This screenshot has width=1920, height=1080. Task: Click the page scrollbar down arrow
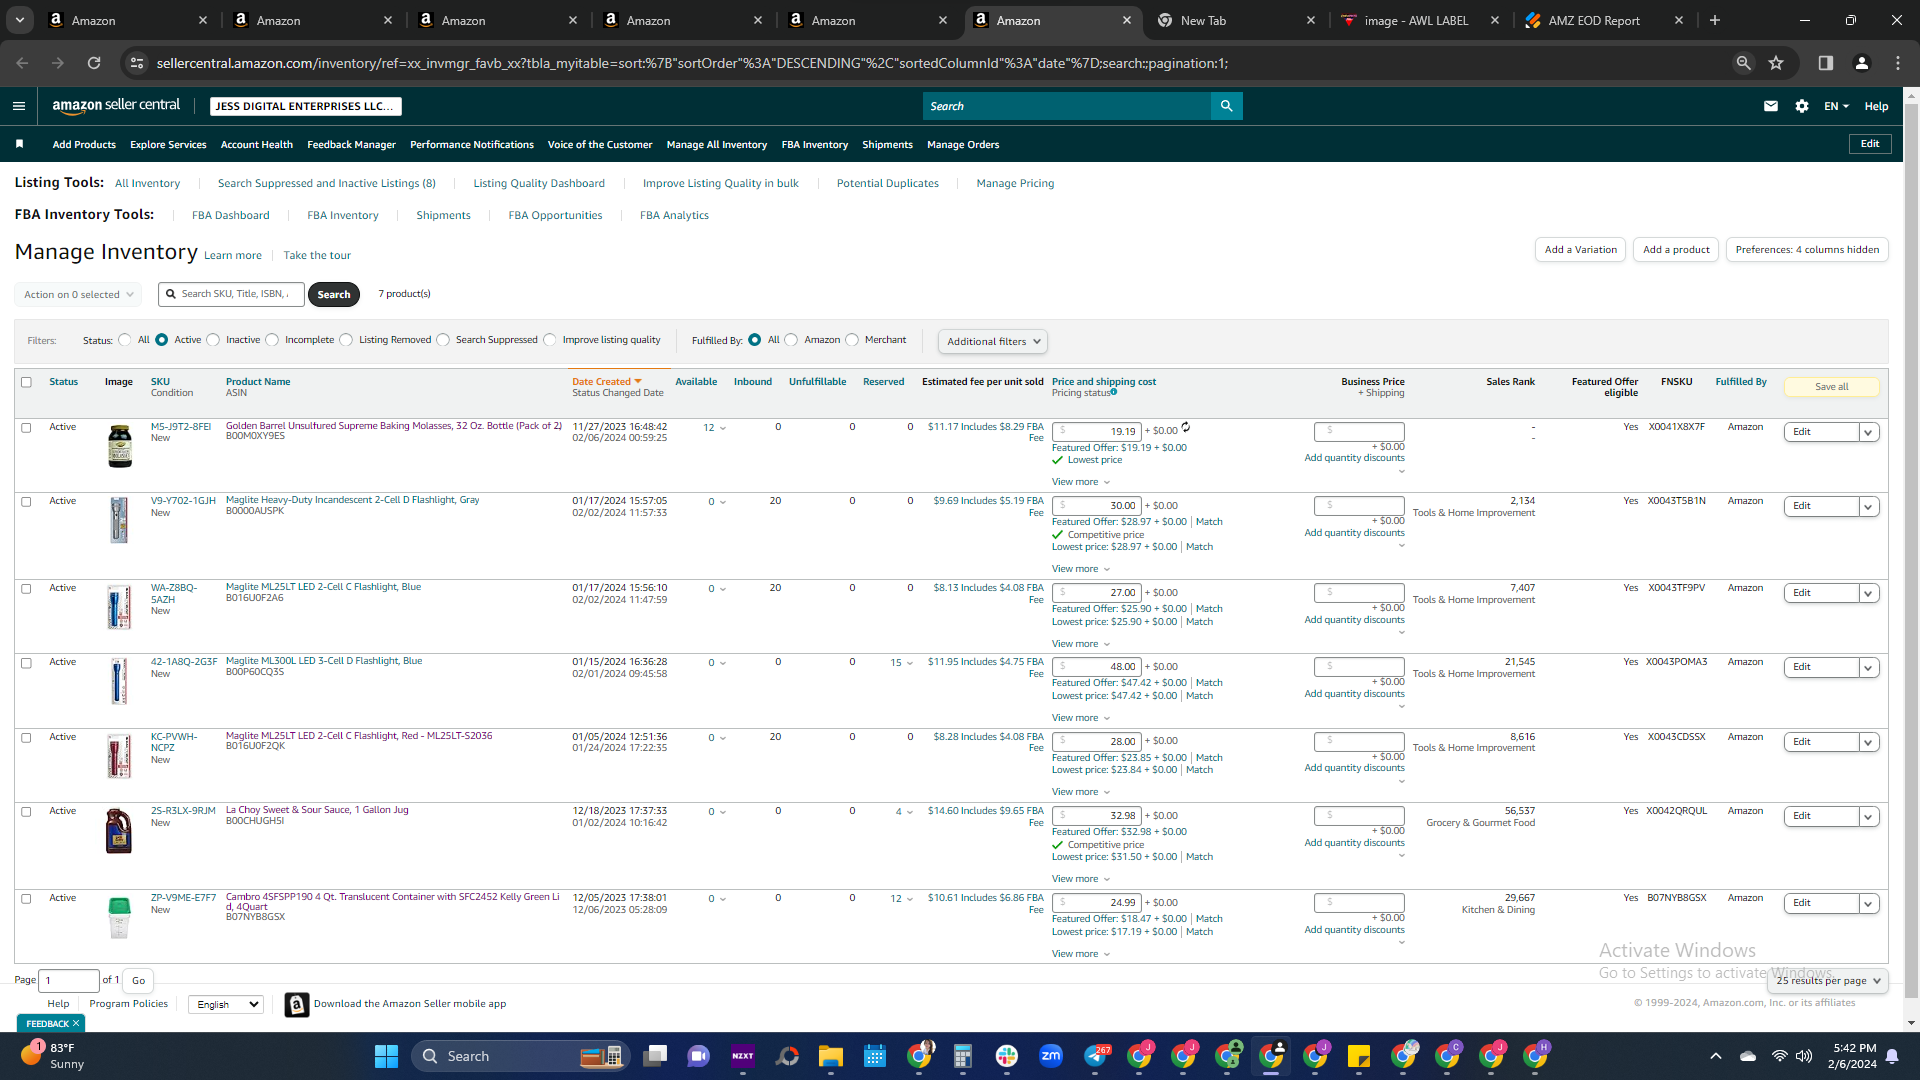[x=1912, y=1023]
